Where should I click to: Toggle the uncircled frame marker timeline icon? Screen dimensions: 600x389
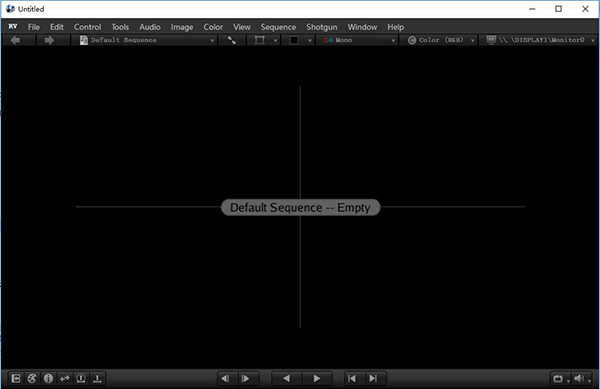97,379
